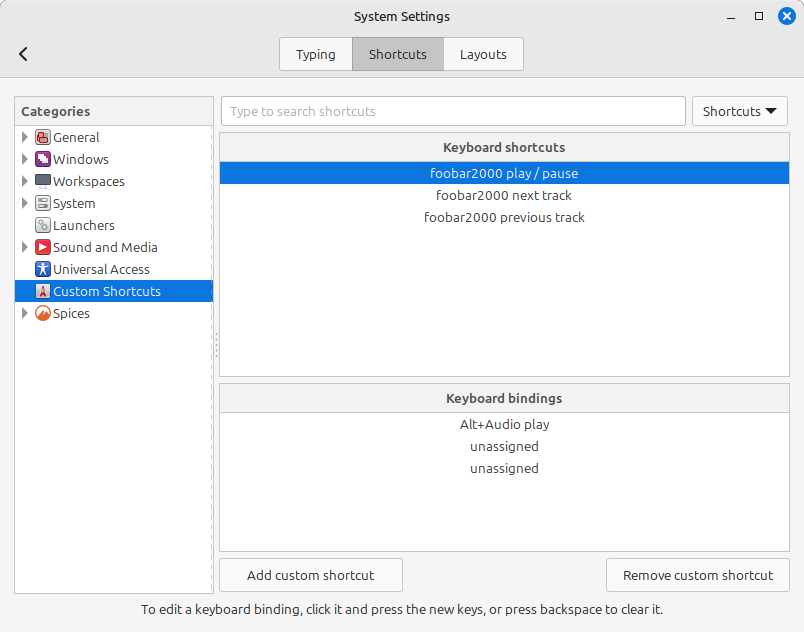Click the Windows category icon

(43, 159)
